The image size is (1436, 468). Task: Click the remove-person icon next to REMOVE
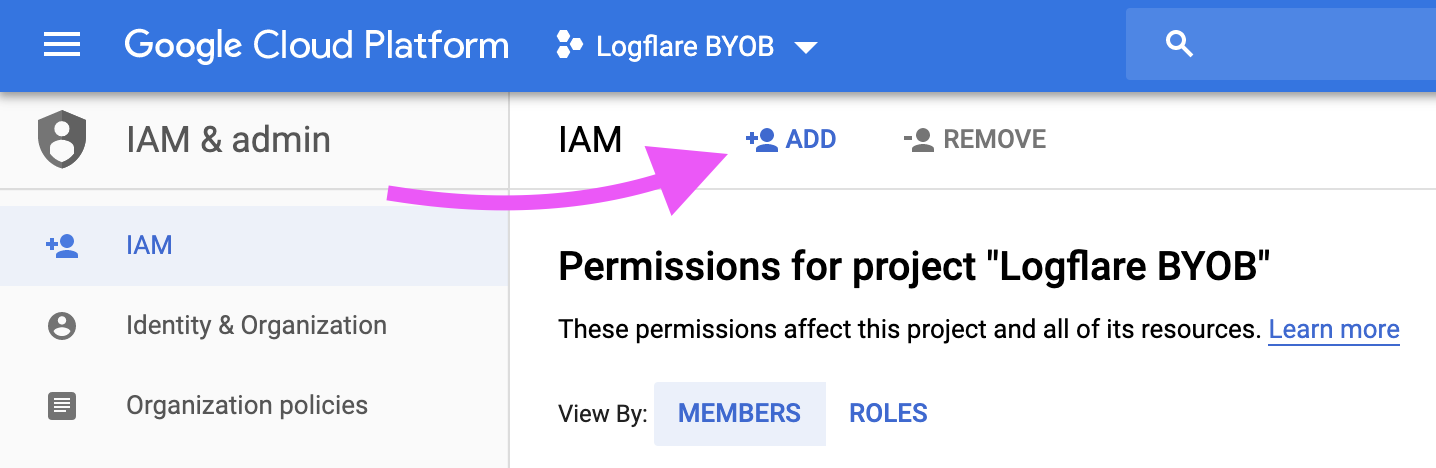tap(918, 140)
